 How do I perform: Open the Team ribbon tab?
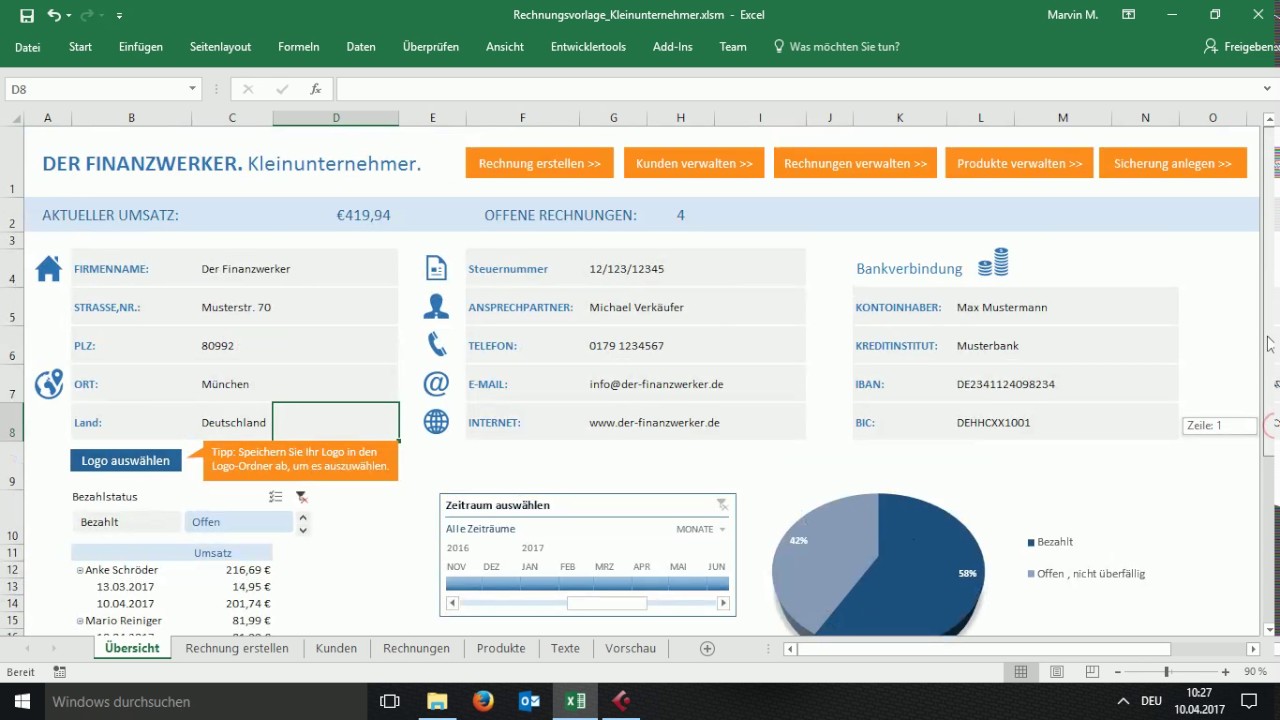pos(733,47)
